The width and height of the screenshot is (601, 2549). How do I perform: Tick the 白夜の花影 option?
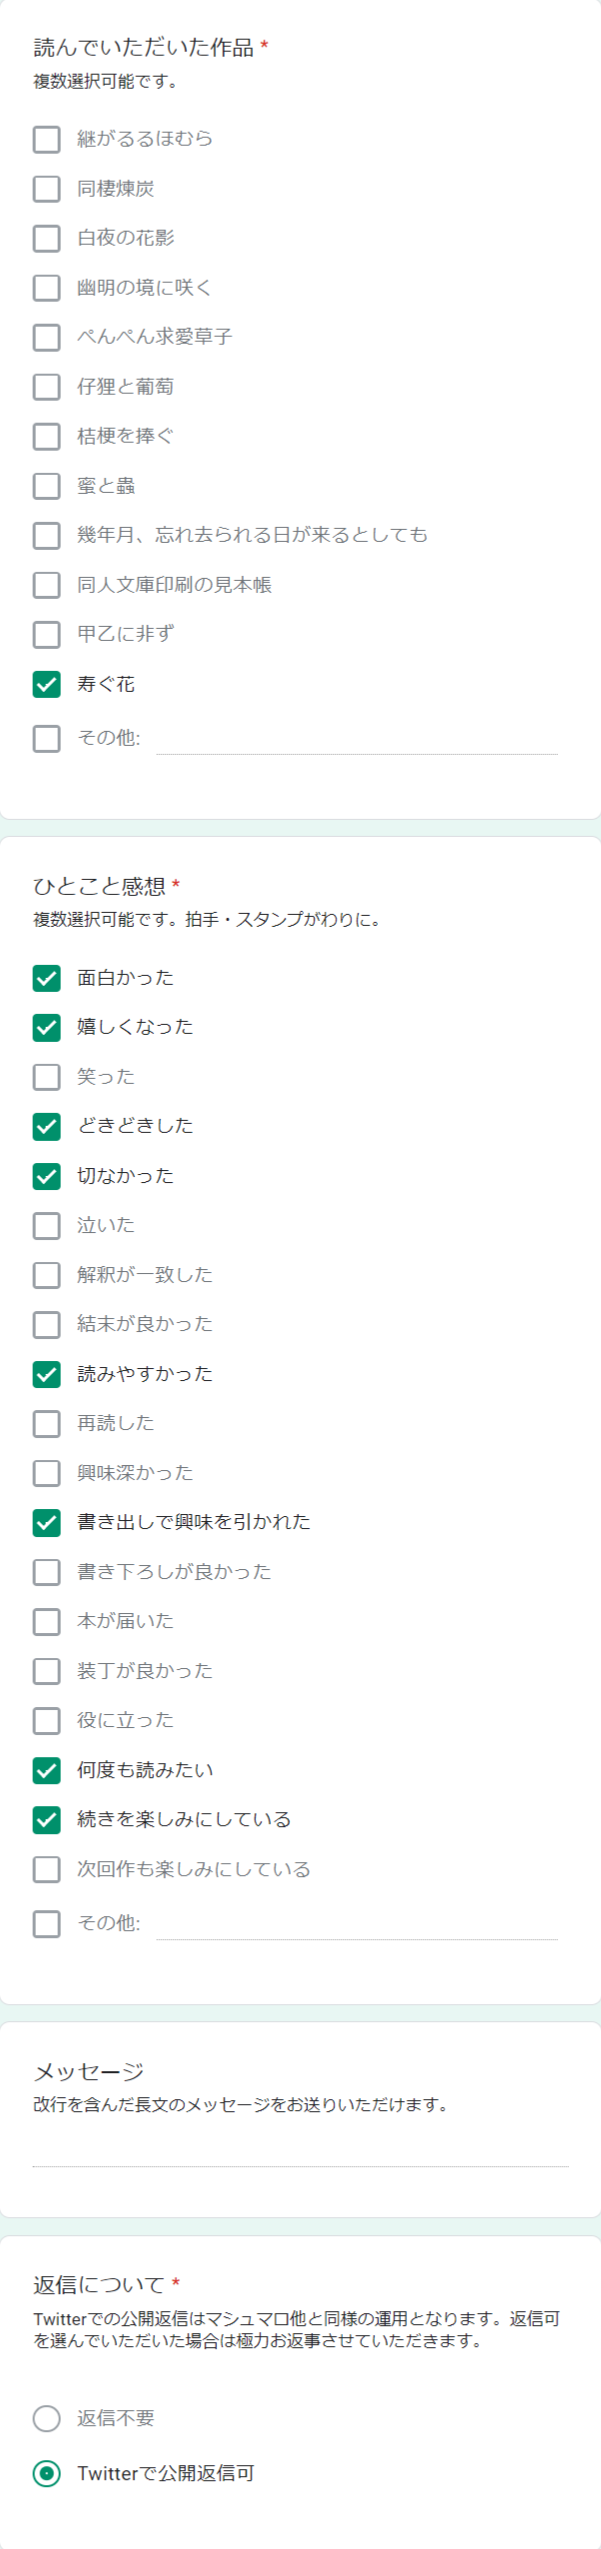pyautogui.click(x=47, y=238)
